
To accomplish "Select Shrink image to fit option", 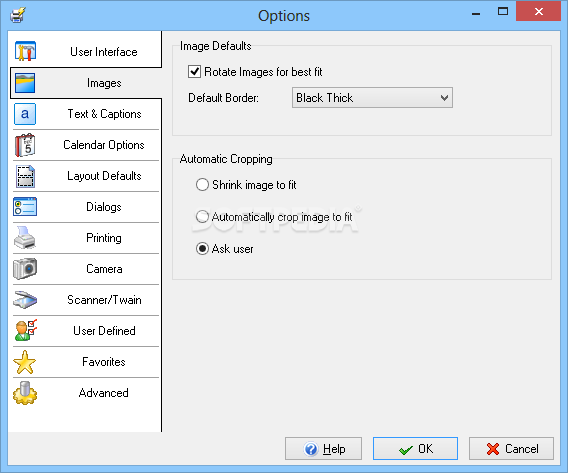I will 202,185.
